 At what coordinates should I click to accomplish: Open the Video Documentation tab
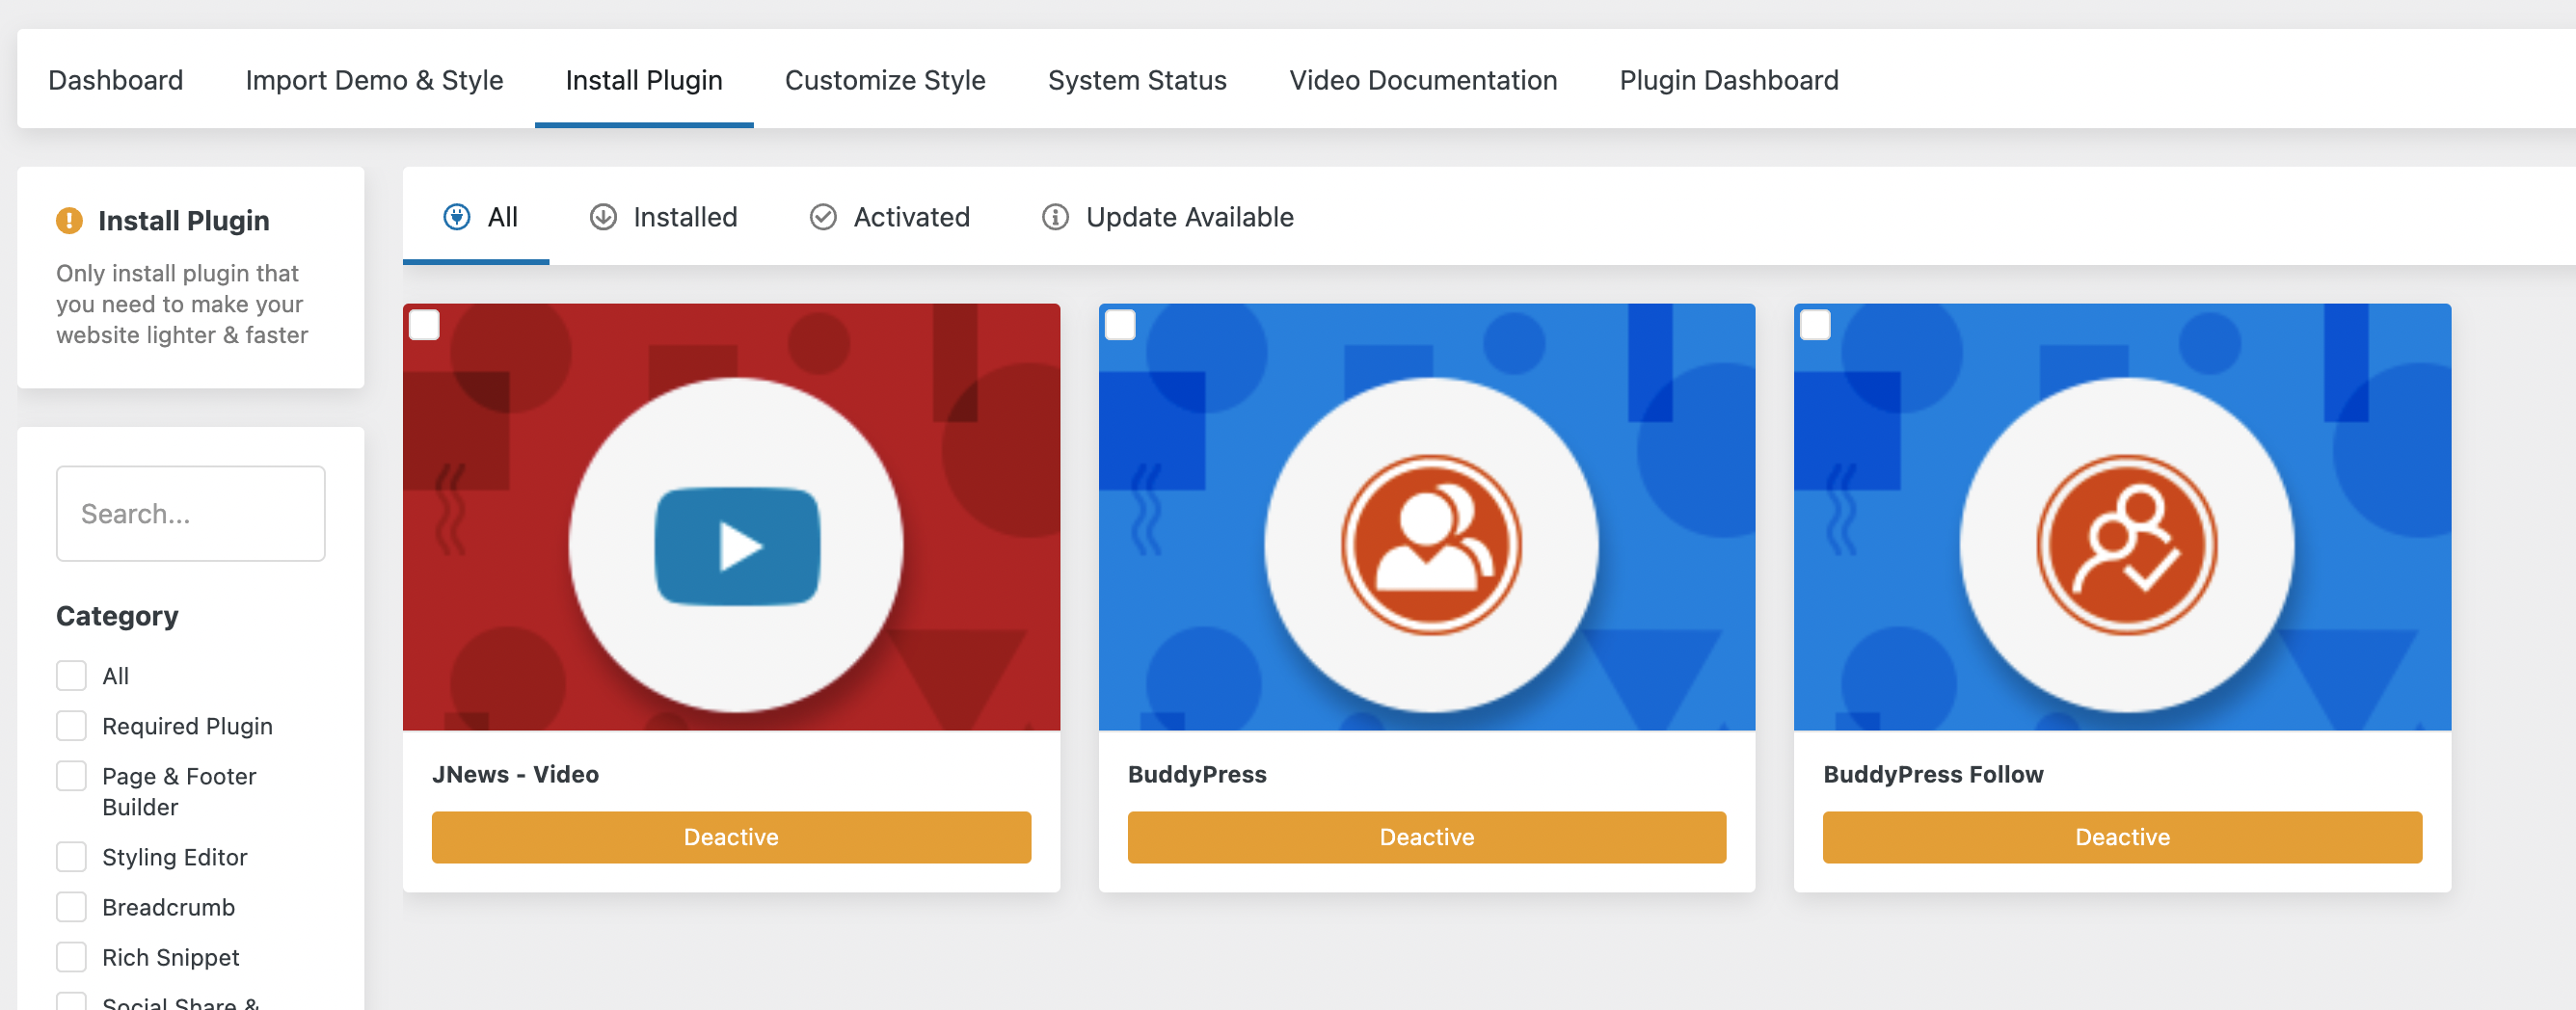[1423, 80]
